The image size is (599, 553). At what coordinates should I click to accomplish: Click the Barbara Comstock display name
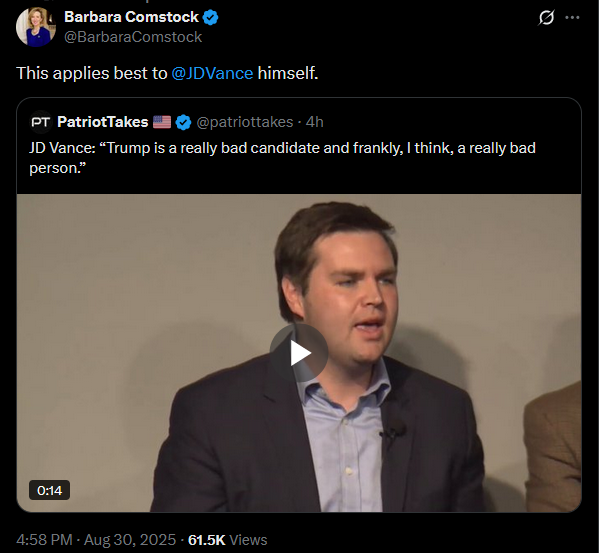tap(131, 17)
